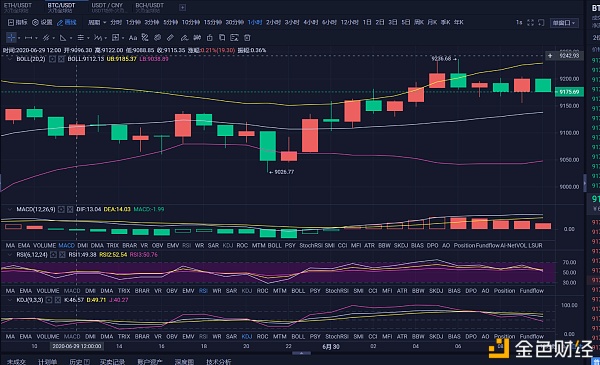The image size is (600, 365).
Task: Click the ruler measuring tool icon
Action: (170, 37)
